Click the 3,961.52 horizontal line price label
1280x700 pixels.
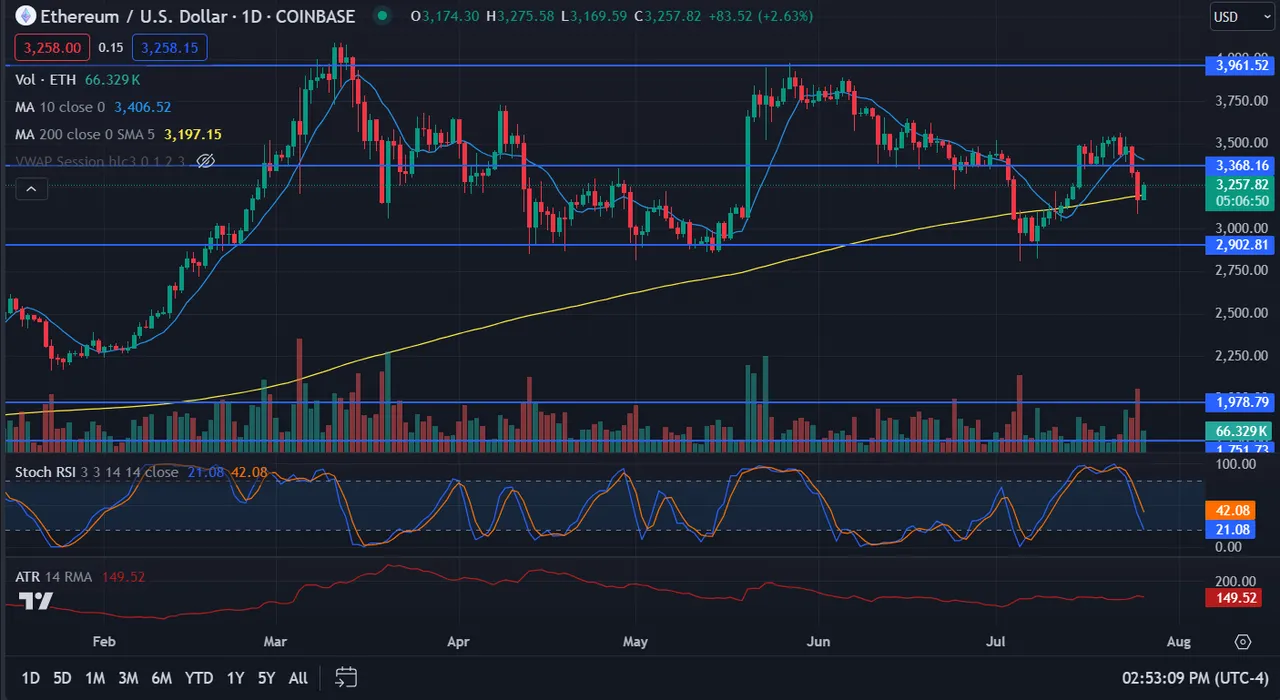(x=1242, y=65)
